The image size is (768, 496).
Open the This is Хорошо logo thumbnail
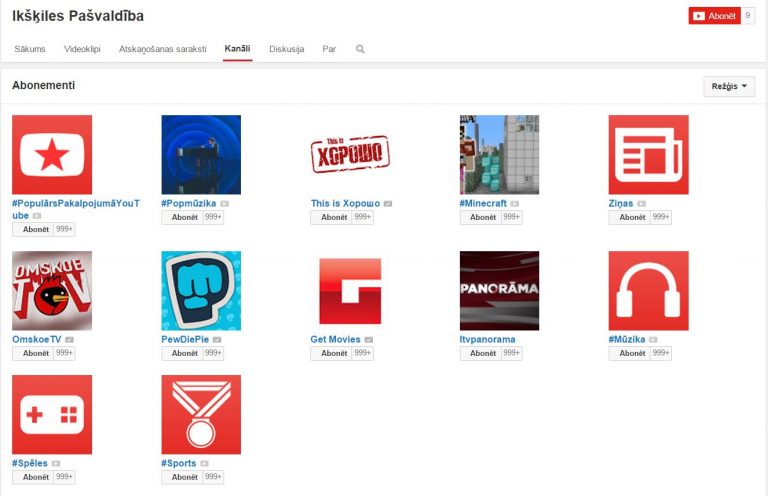click(350, 155)
